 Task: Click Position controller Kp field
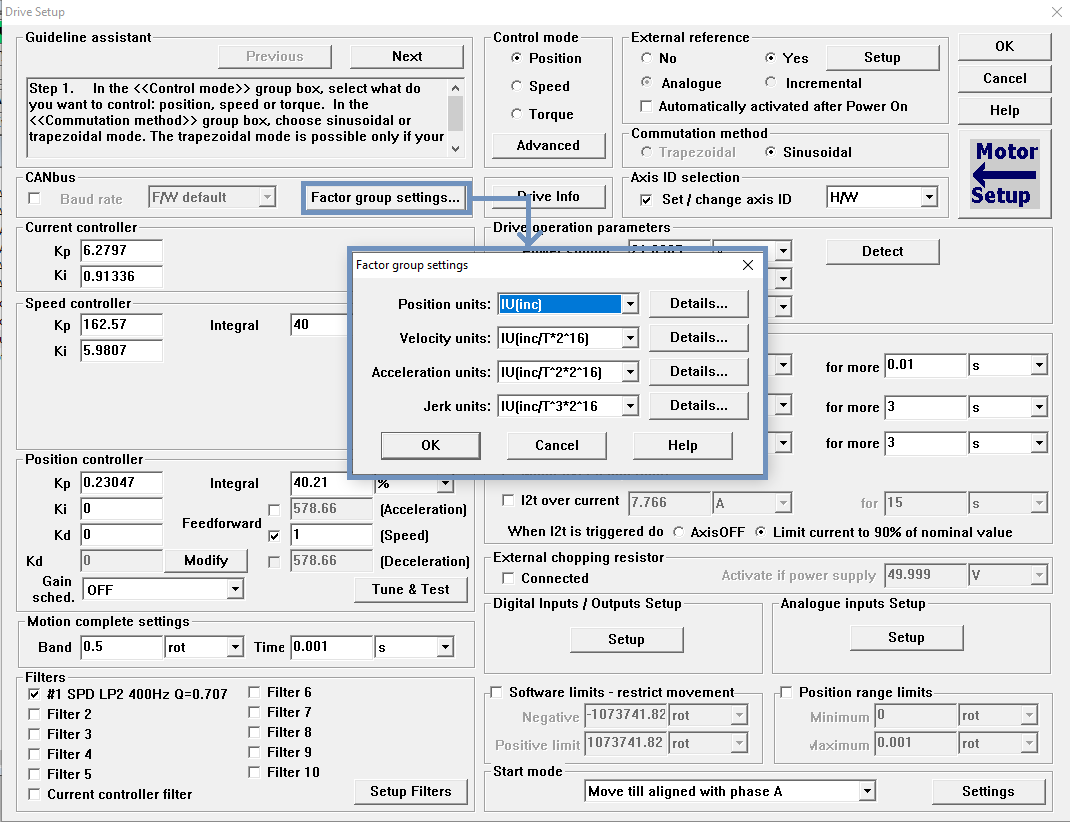pyautogui.click(x=121, y=483)
